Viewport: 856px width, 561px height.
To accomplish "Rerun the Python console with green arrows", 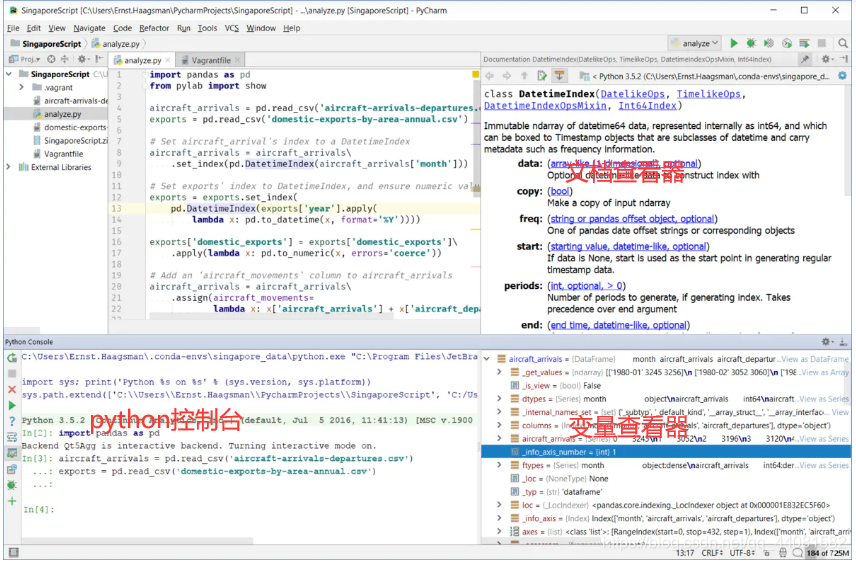I will [x=11, y=358].
